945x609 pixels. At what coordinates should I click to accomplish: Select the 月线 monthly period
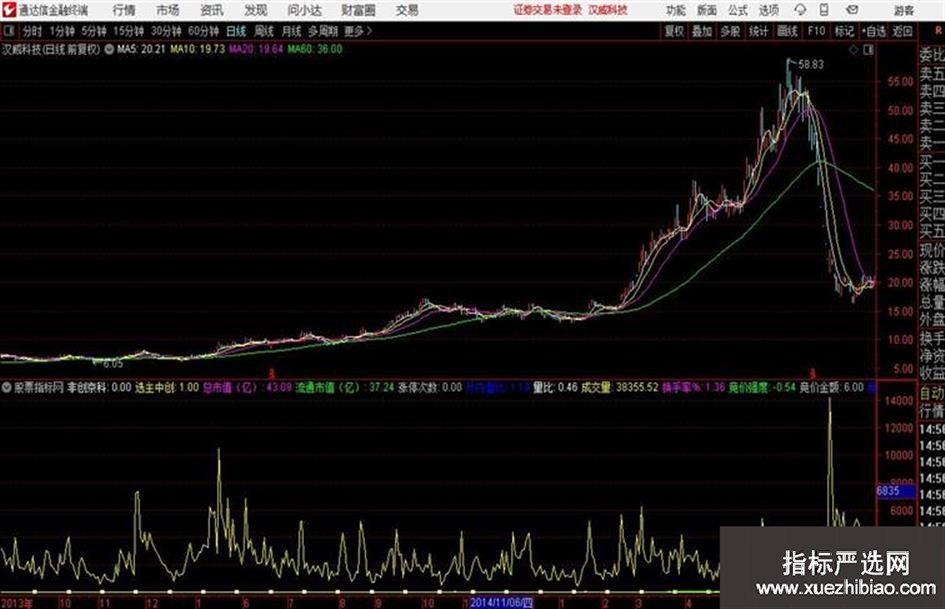click(291, 31)
